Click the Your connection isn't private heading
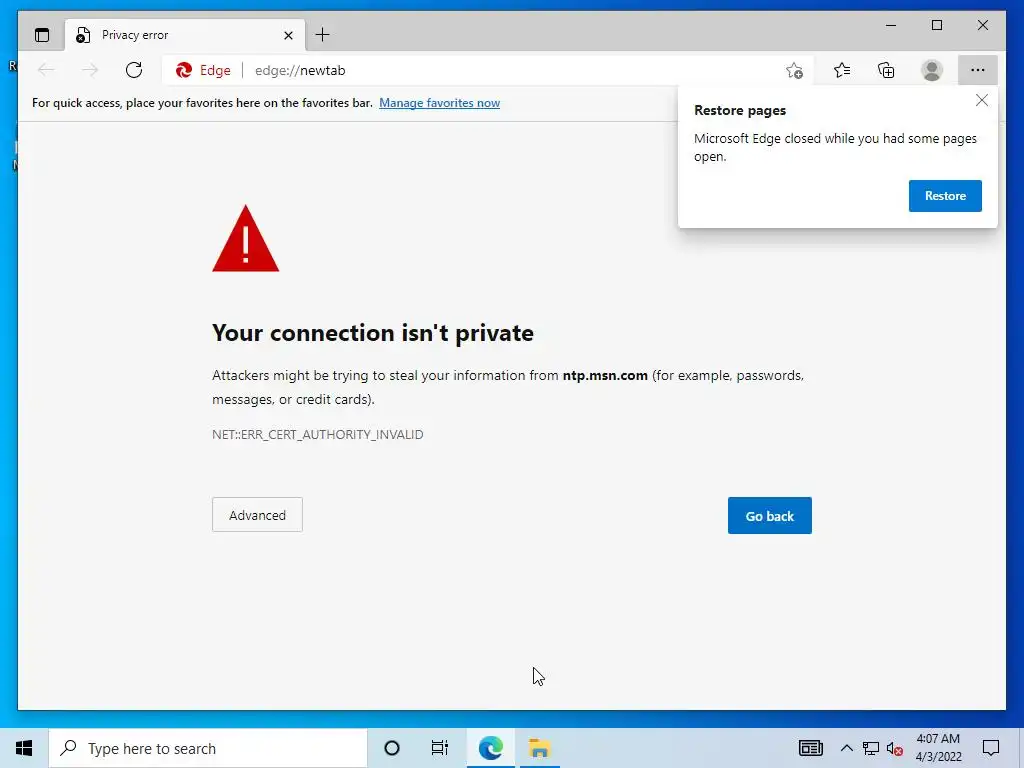Viewport: 1024px width, 768px height. pos(373,333)
